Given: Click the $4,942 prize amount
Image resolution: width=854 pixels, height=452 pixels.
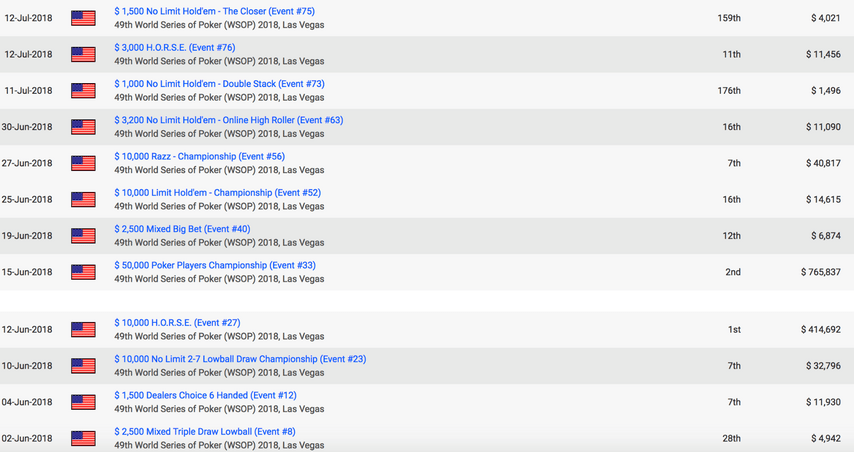Looking at the screenshot, I should 826,438.
